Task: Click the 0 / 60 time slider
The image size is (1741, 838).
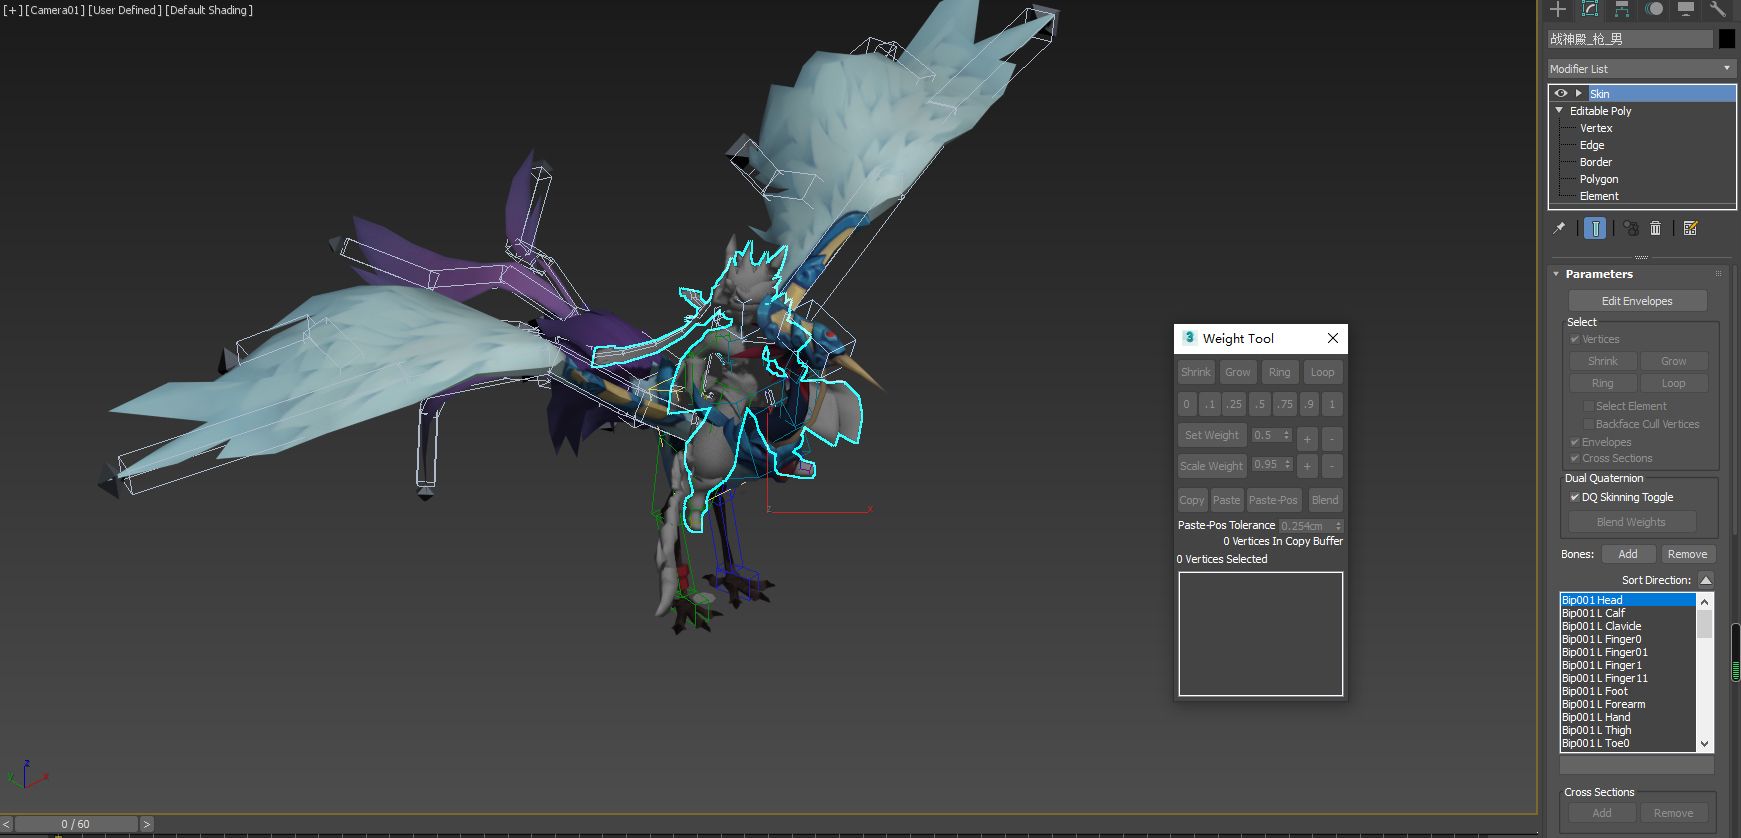Action: coord(76,824)
